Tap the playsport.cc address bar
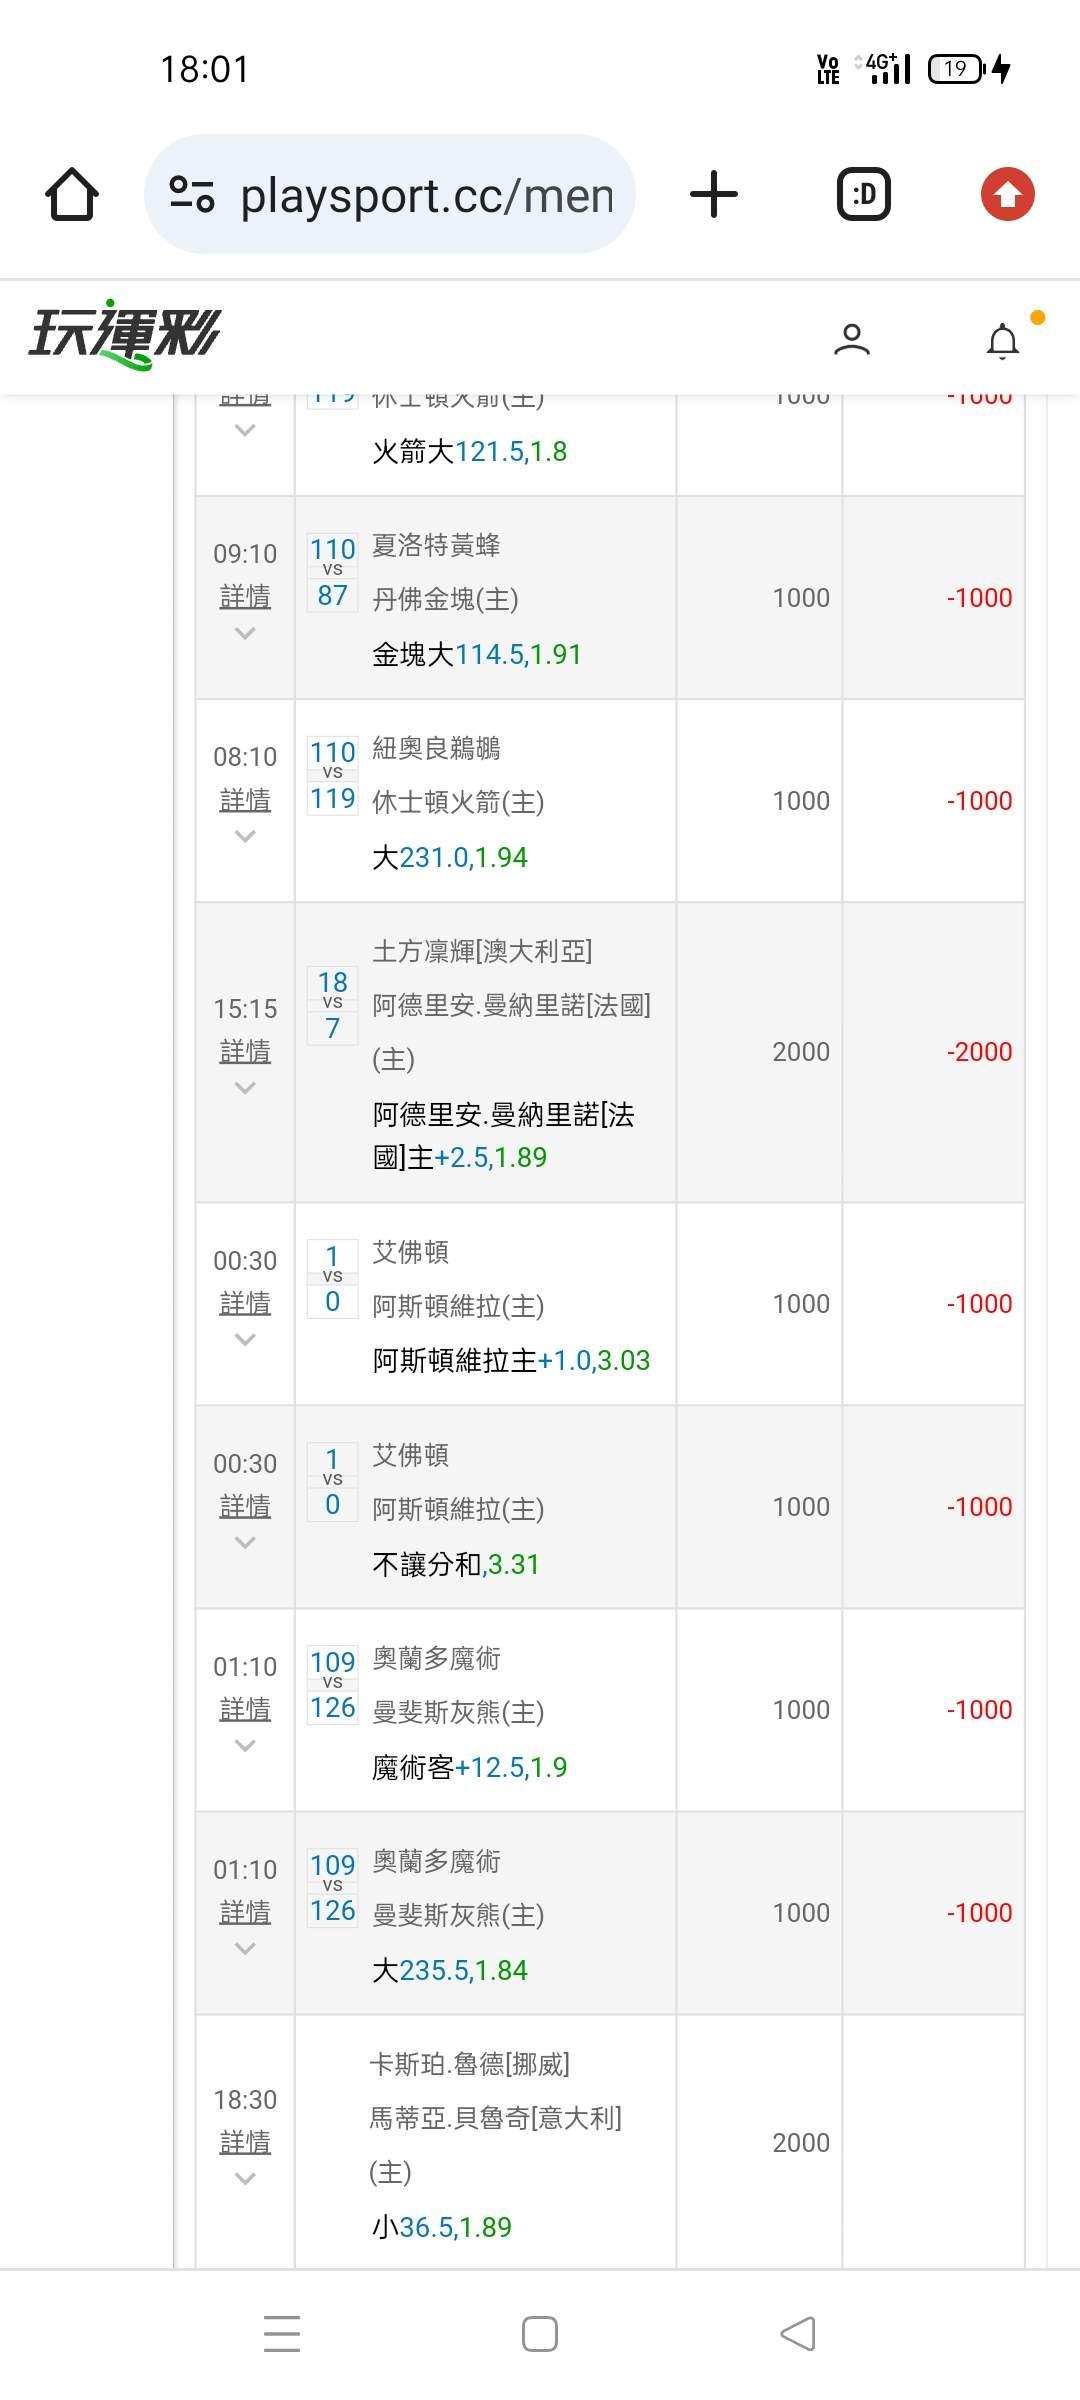The height and width of the screenshot is (2400, 1080). pos(425,194)
